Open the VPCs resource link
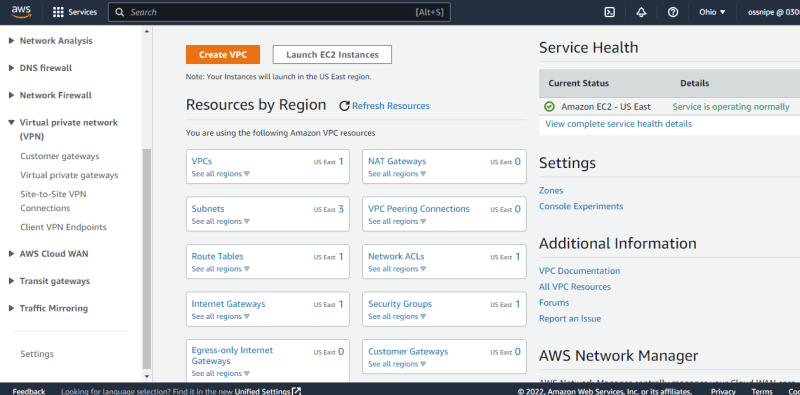Image resolution: width=800 pixels, height=395 pixels. [x=202, y=161]
